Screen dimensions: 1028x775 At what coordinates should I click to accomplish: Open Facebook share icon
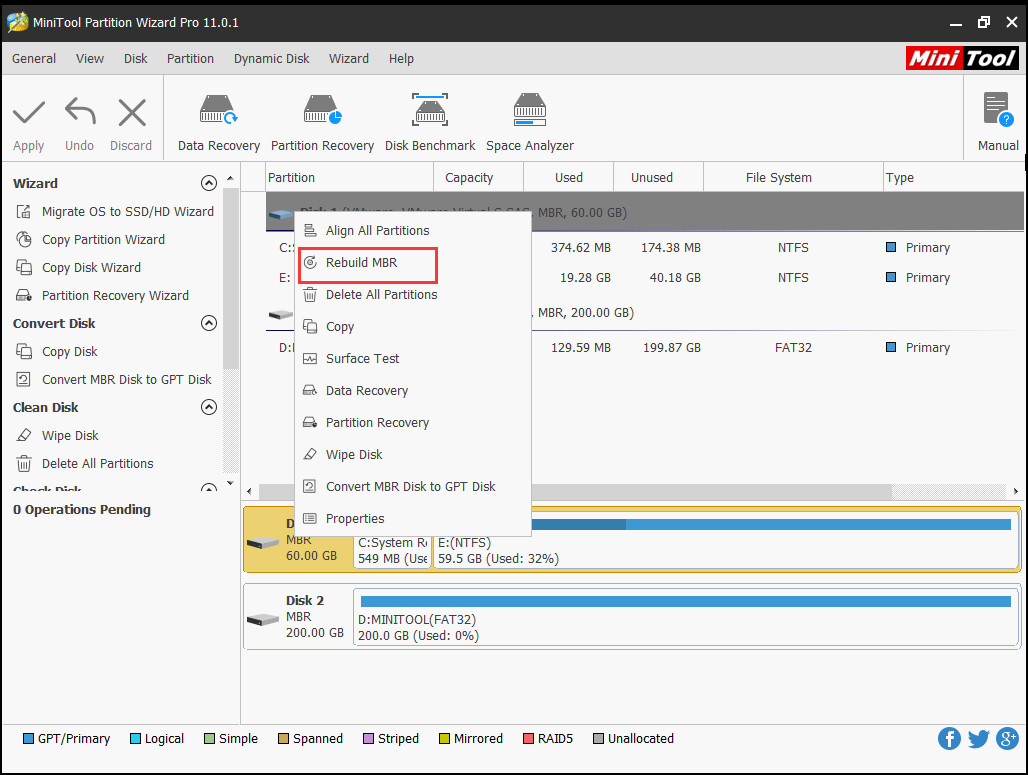(x=949, y=738)
